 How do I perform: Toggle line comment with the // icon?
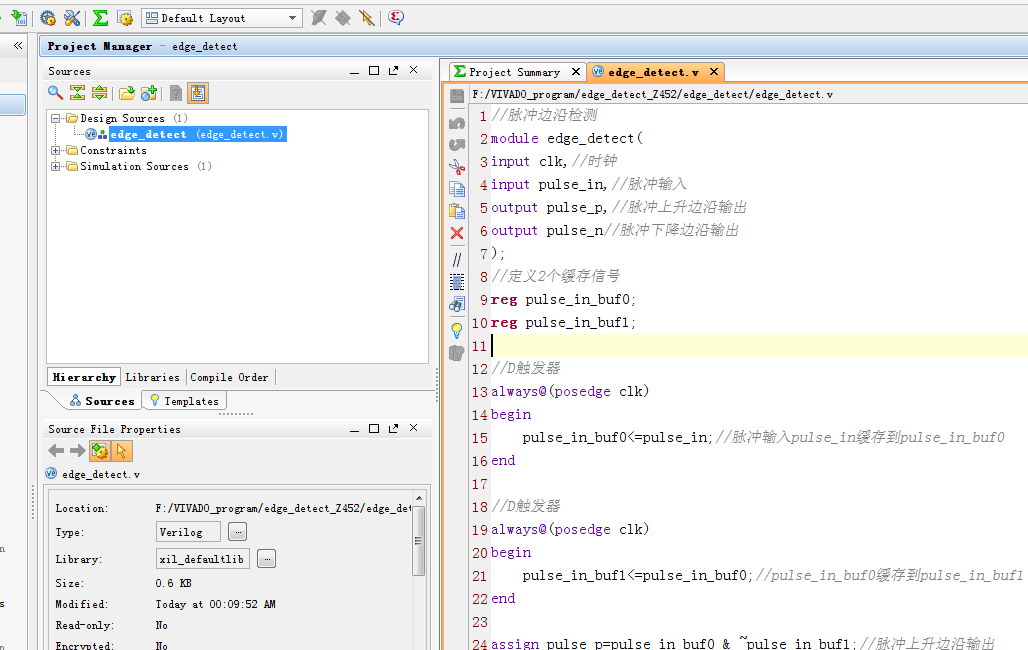point(457,259)
